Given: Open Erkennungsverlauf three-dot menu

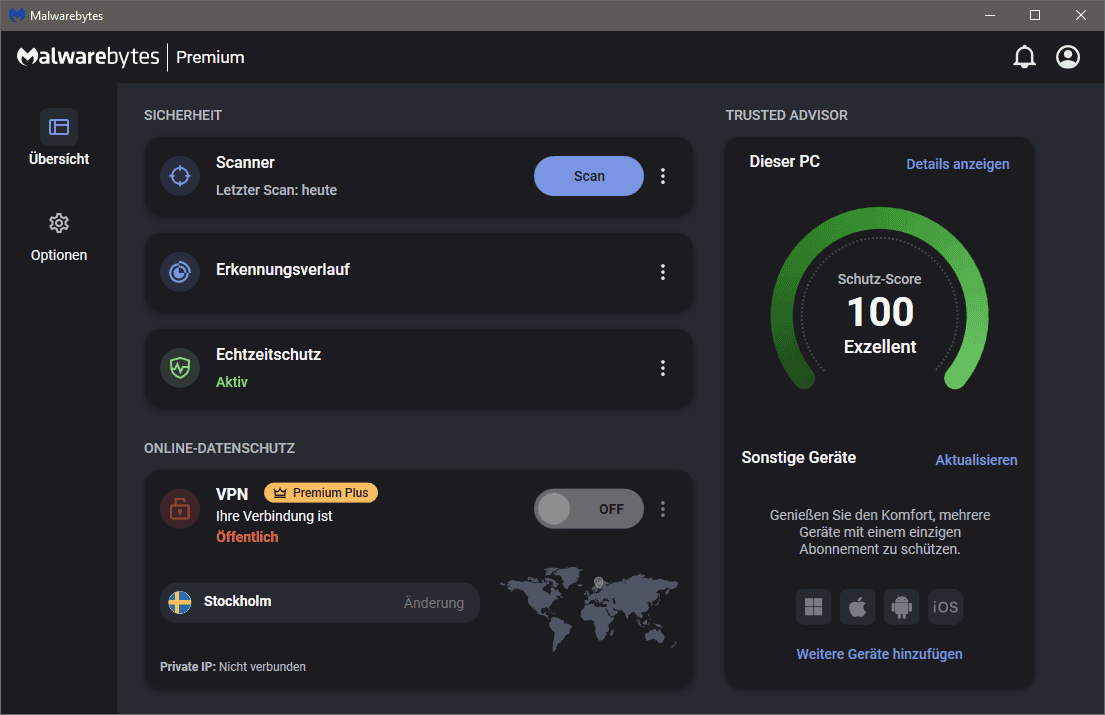Looking at the screenshot, I should pyautogui.click(x=662, y=272).
